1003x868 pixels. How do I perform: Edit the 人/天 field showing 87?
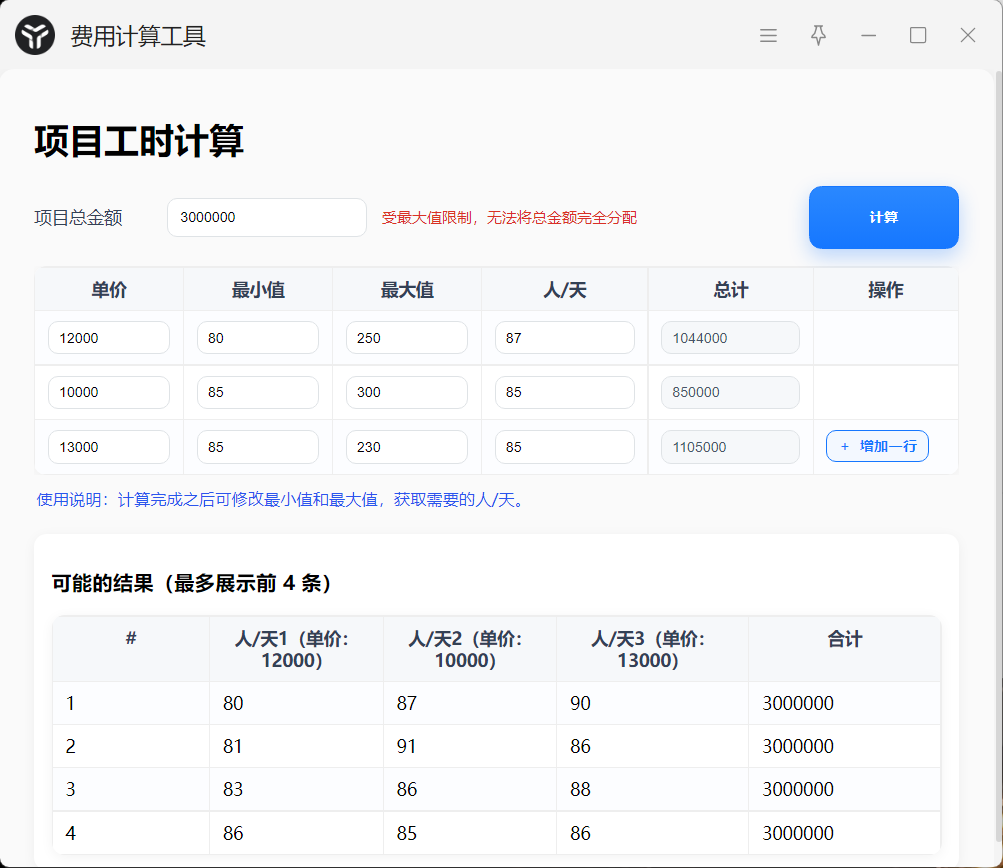(565, 338)
